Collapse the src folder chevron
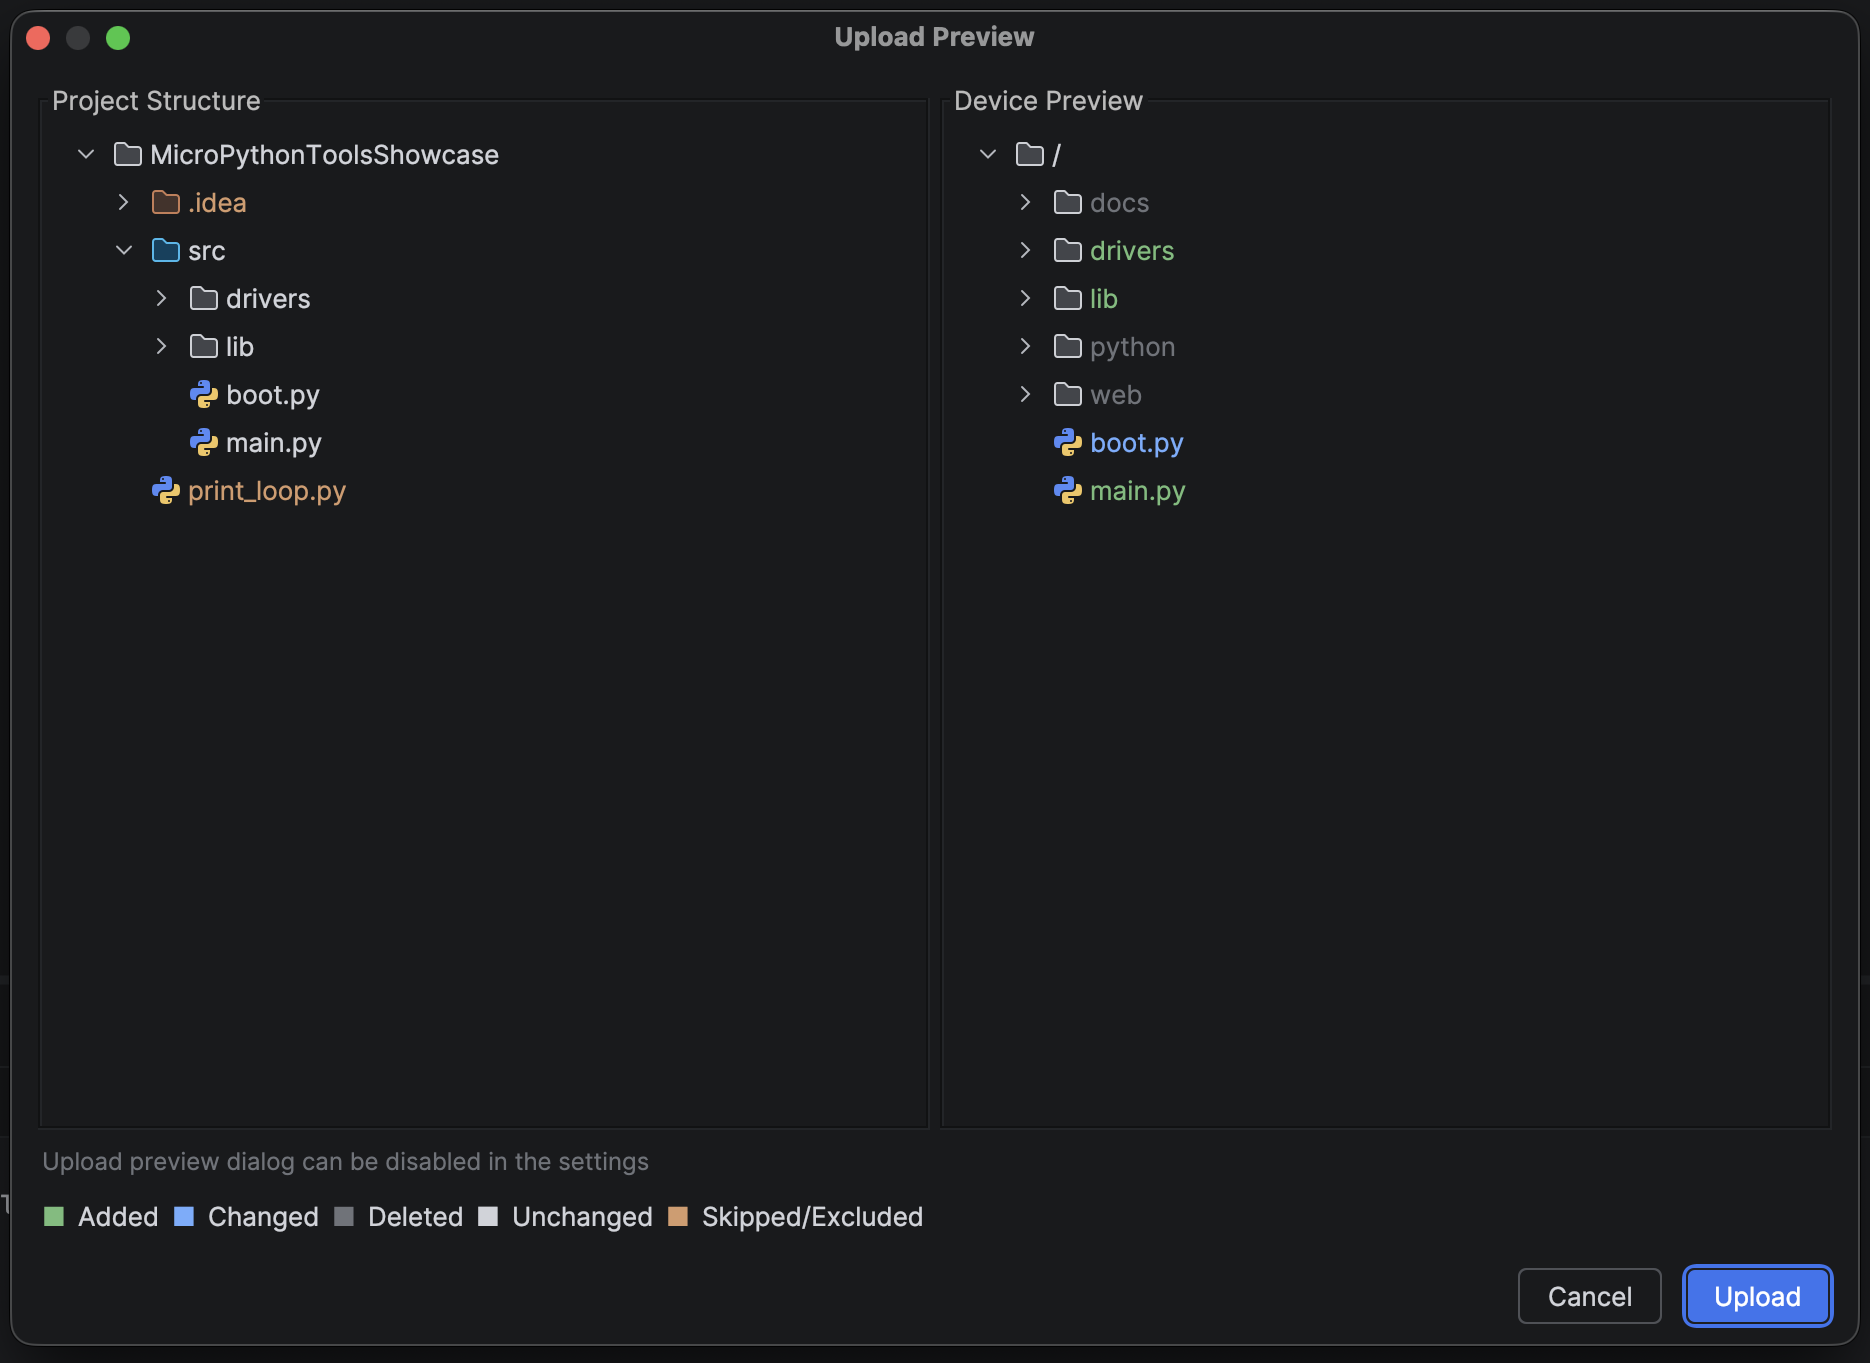 [x=124, y=251]
